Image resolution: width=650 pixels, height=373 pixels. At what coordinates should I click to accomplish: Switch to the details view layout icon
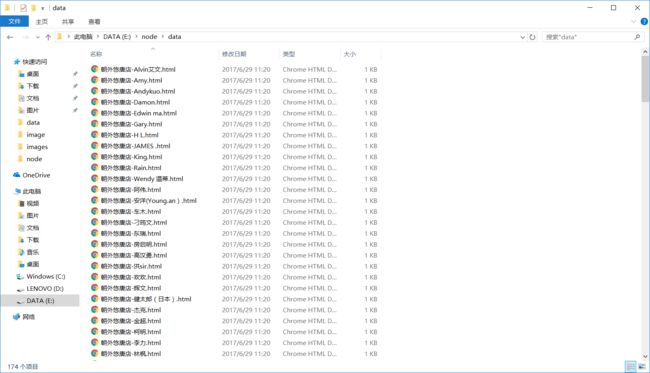point(630,366)
